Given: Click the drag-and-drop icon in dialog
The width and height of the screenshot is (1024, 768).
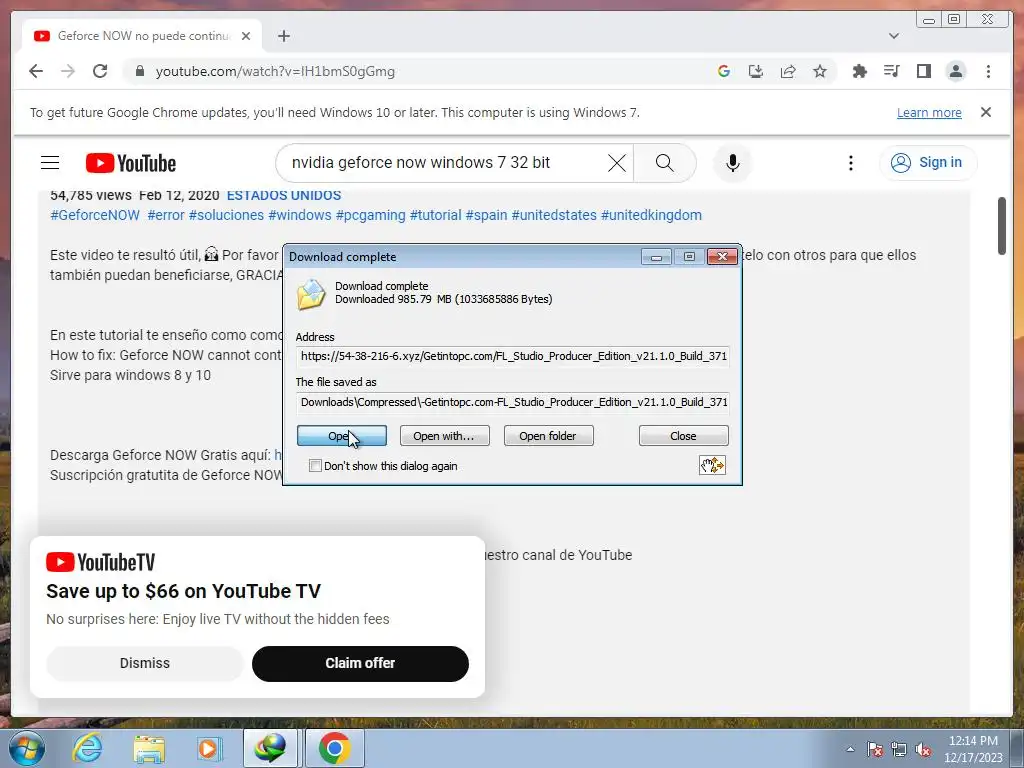Looking at the screenshot, I should click(712, 465).
